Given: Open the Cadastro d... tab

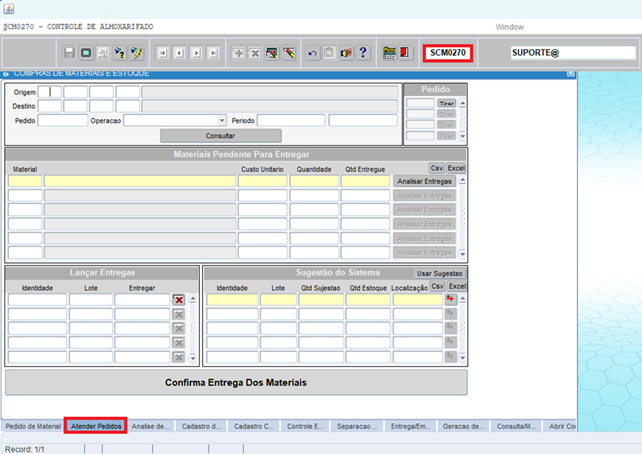Looking at the screenshot, I should [x=201, y=426].
